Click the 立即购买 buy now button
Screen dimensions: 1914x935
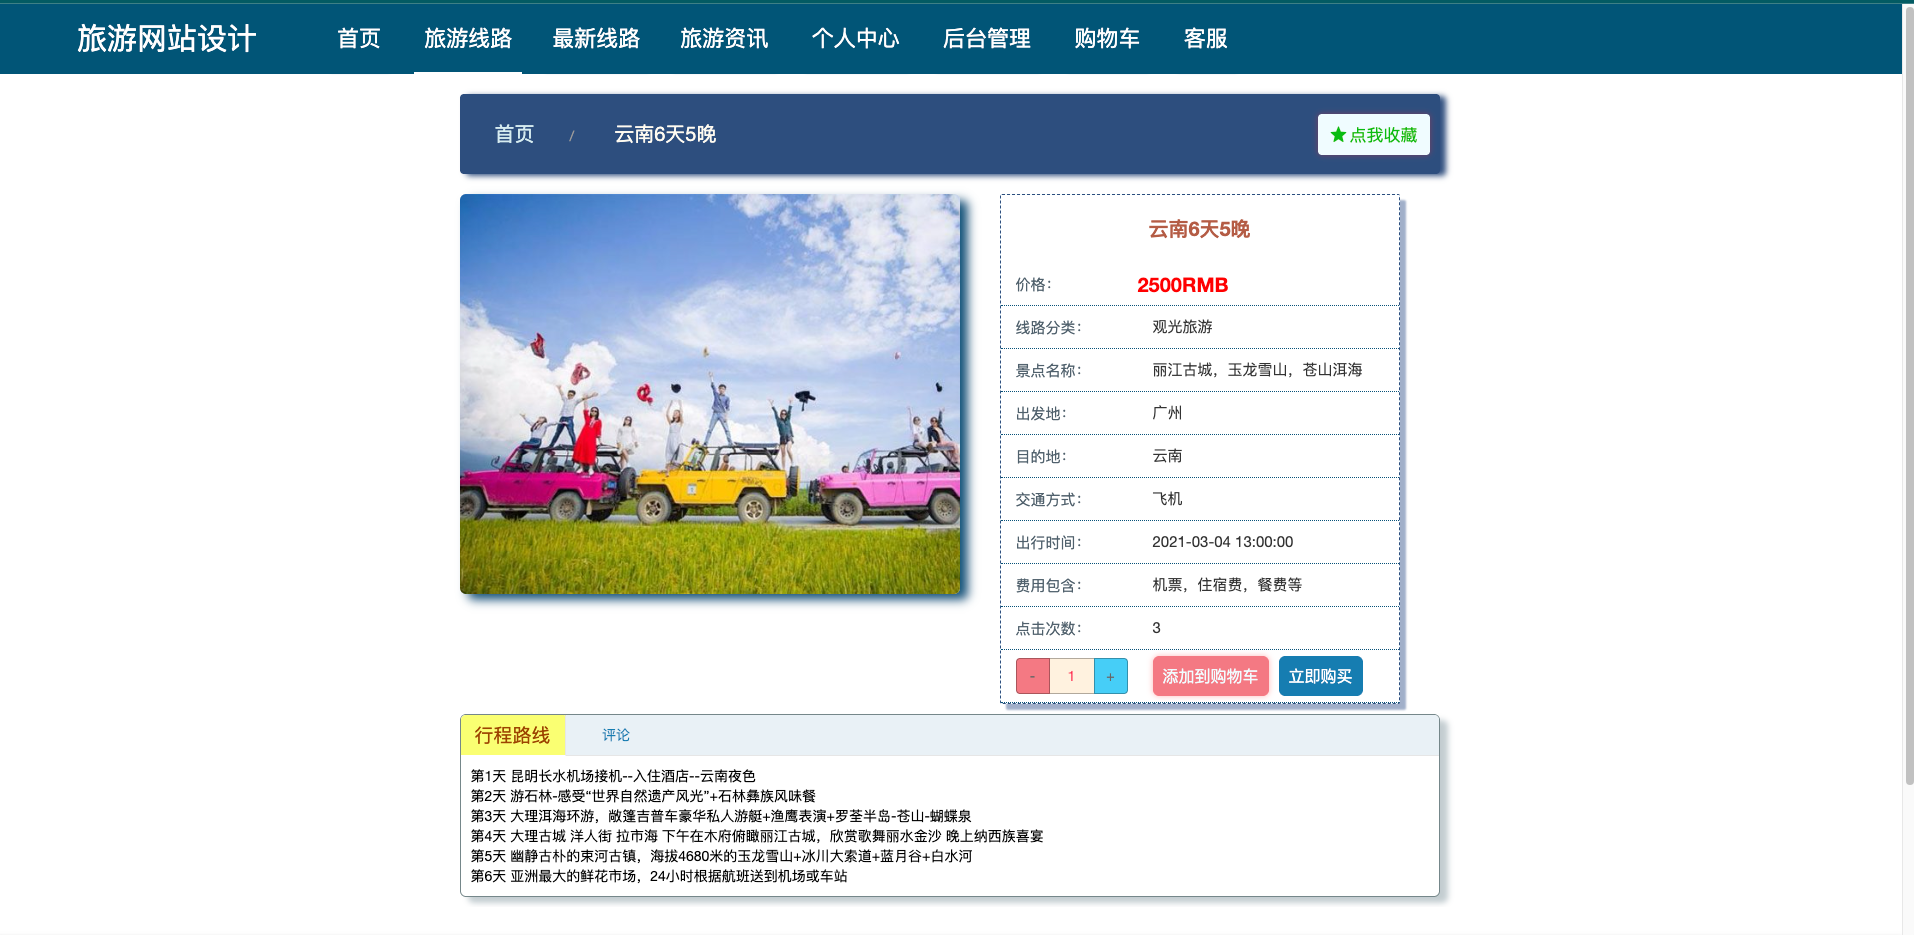(x=1320, y=676)
